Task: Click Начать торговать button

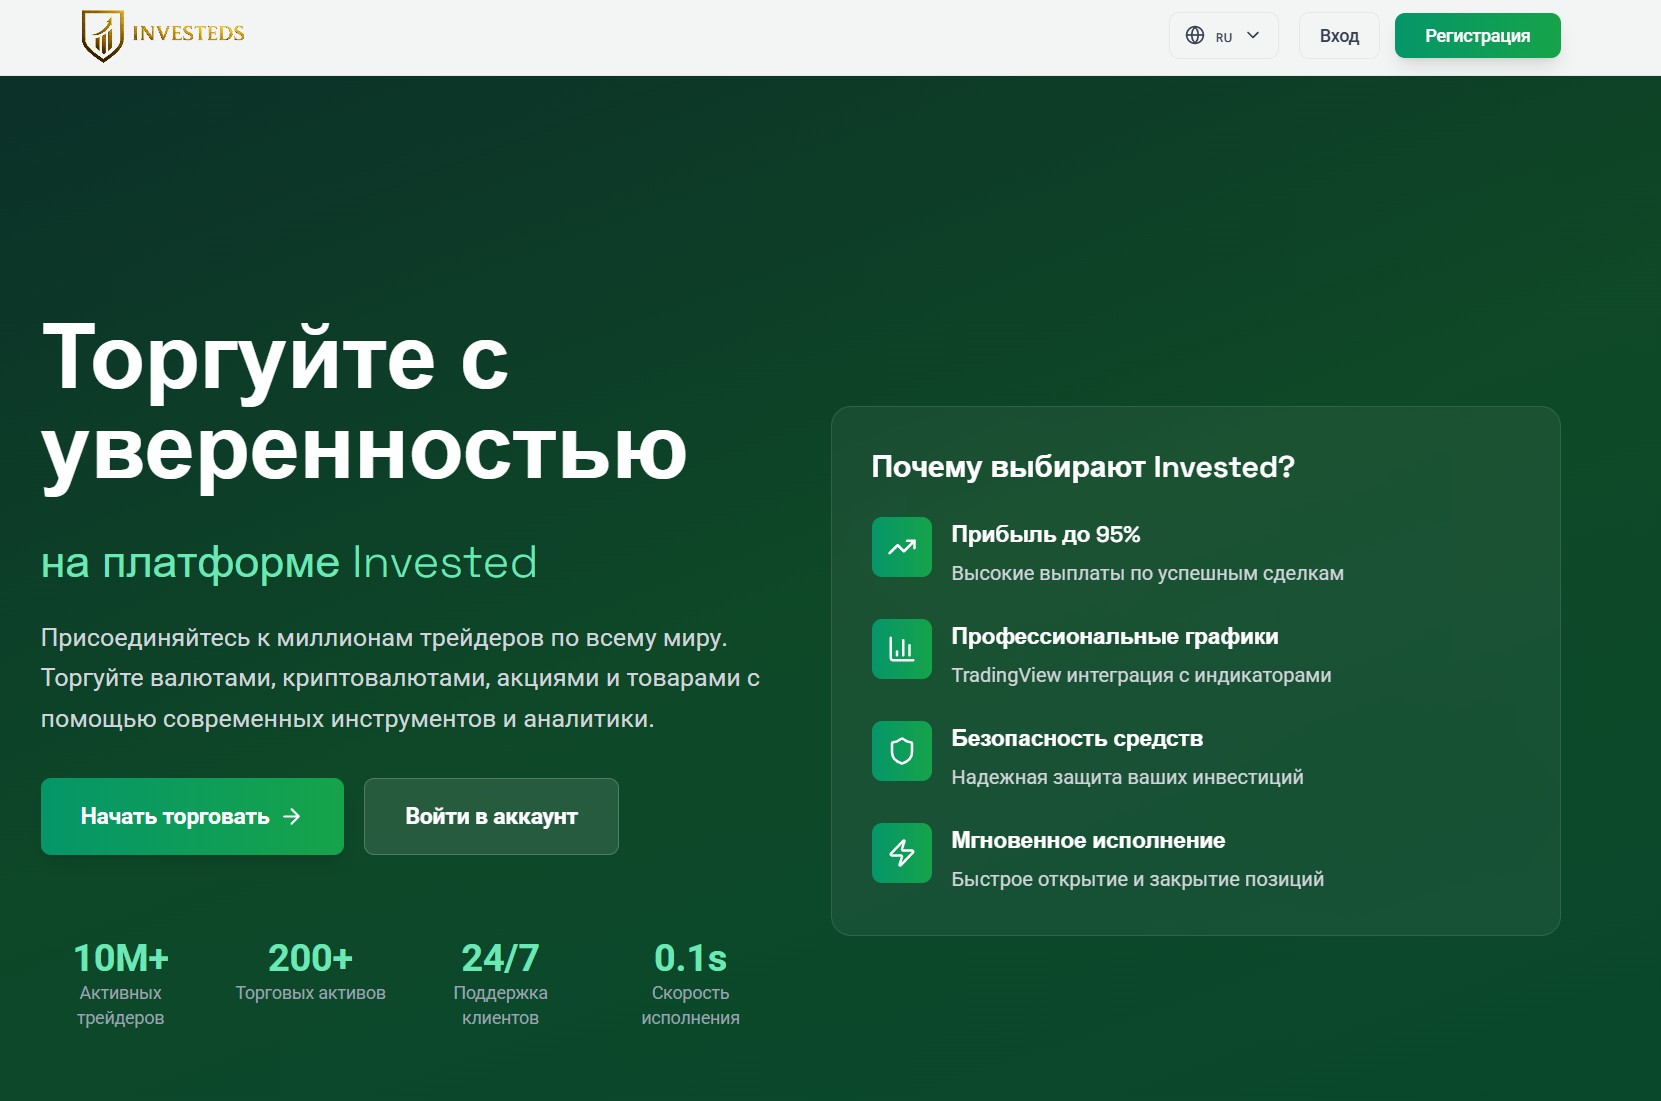Action: 191,817
